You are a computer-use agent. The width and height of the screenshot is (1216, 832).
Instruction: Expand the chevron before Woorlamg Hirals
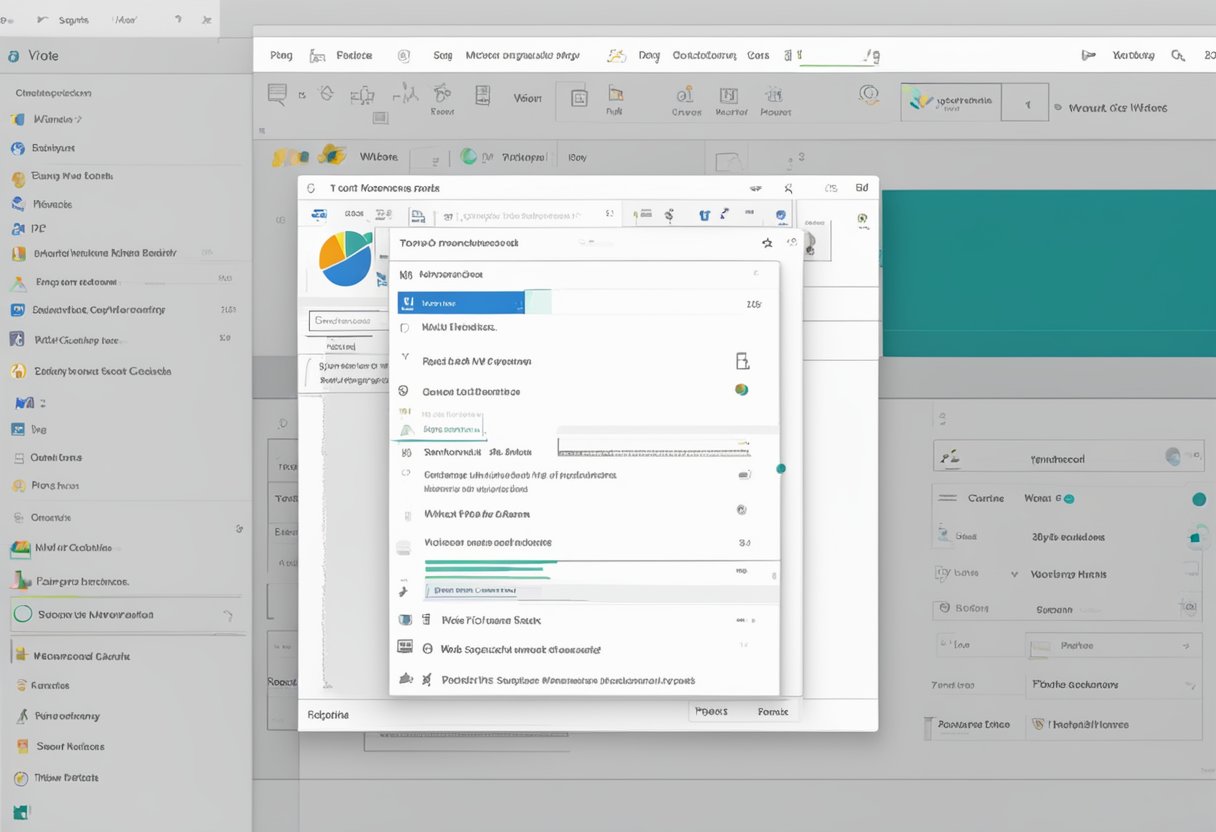1014,575
